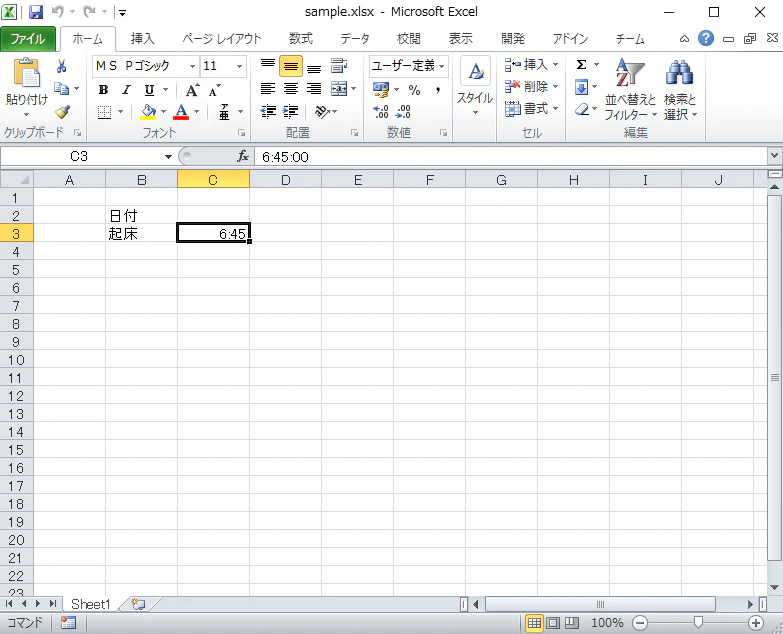Click the comma style icon
Screen dimensions: 783x634
(x=437, y=90)
